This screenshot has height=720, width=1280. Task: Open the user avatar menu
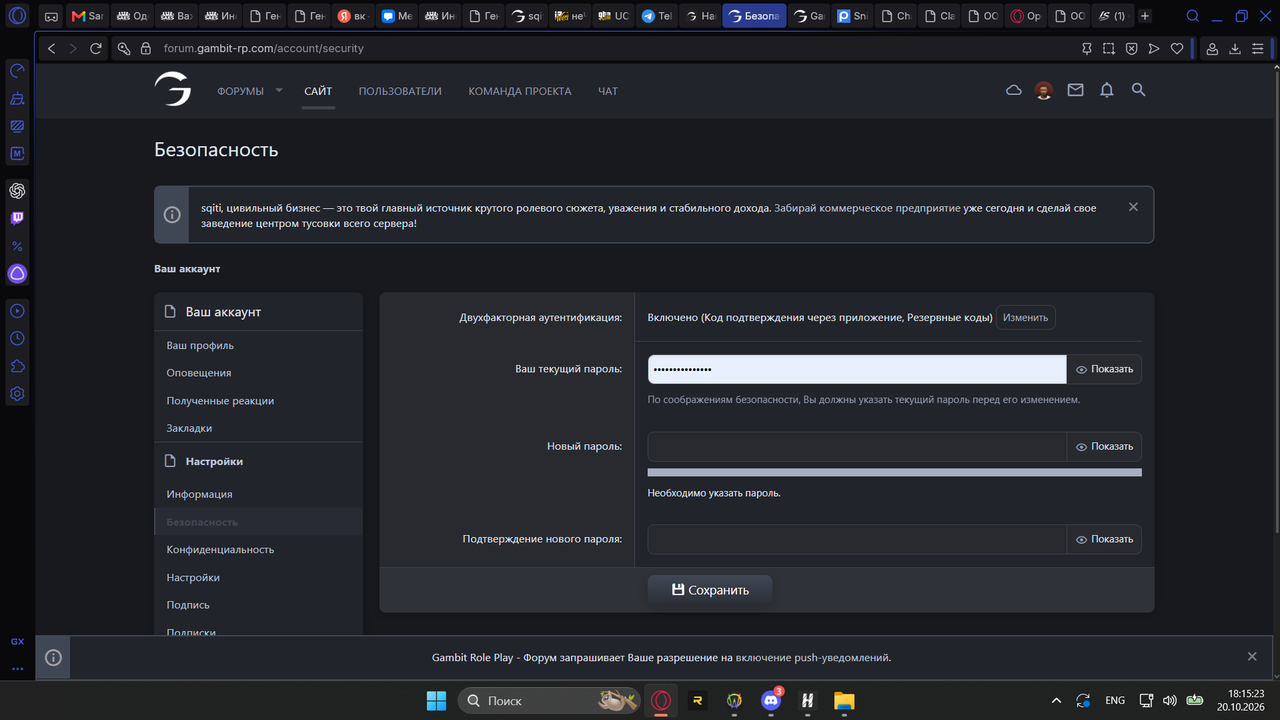1044,91
